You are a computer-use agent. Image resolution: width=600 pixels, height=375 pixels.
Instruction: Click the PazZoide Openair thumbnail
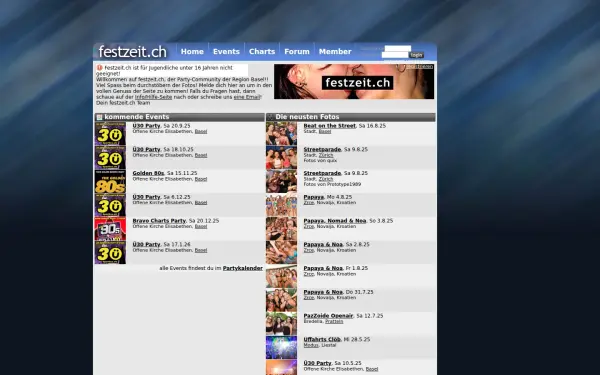281,324
